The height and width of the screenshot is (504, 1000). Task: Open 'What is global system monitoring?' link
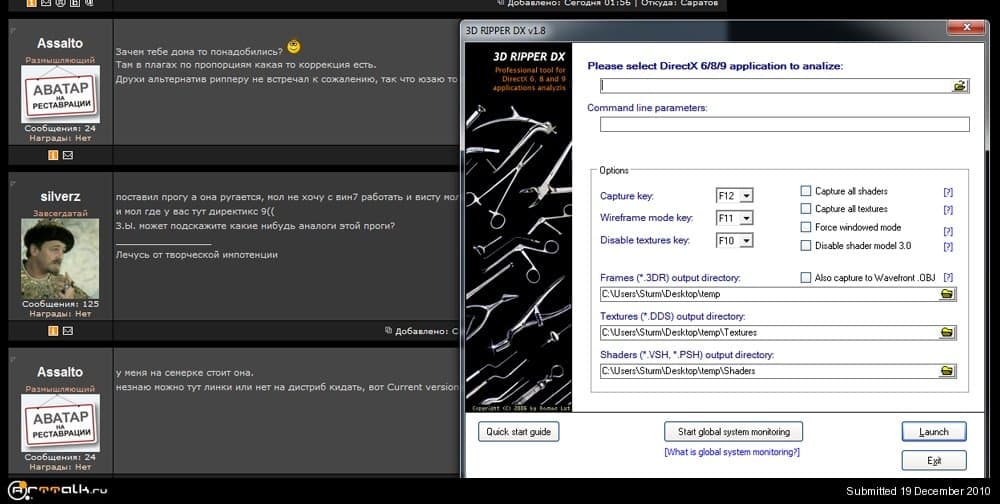coord(732,452)
